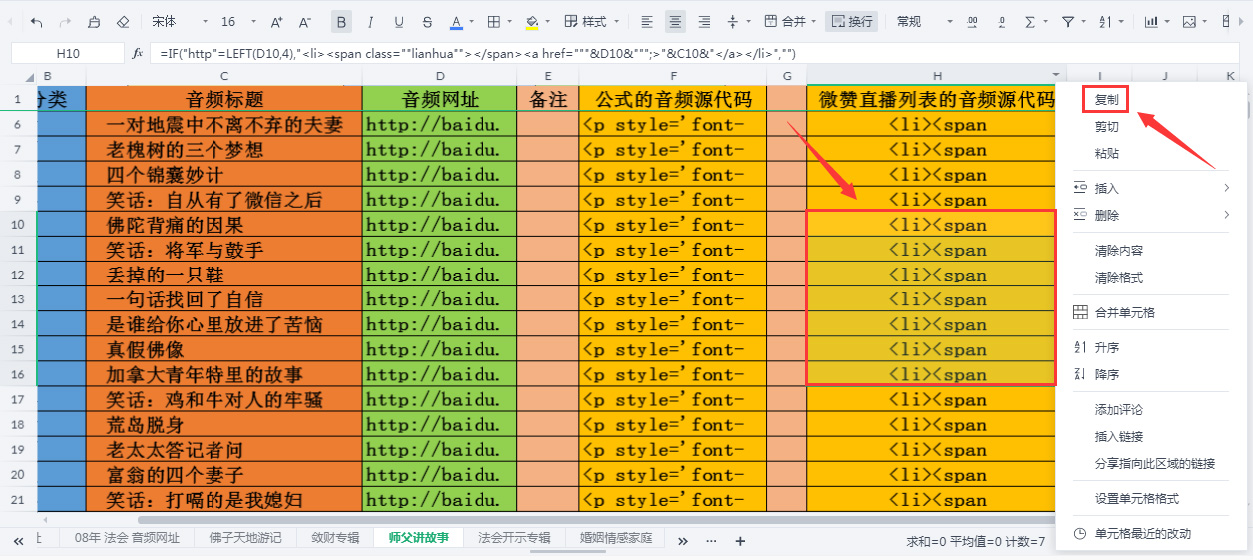The height and width of the screenshot is (560, 1253).
Task: Toggle bold formatting
Action: coord(342,21)
